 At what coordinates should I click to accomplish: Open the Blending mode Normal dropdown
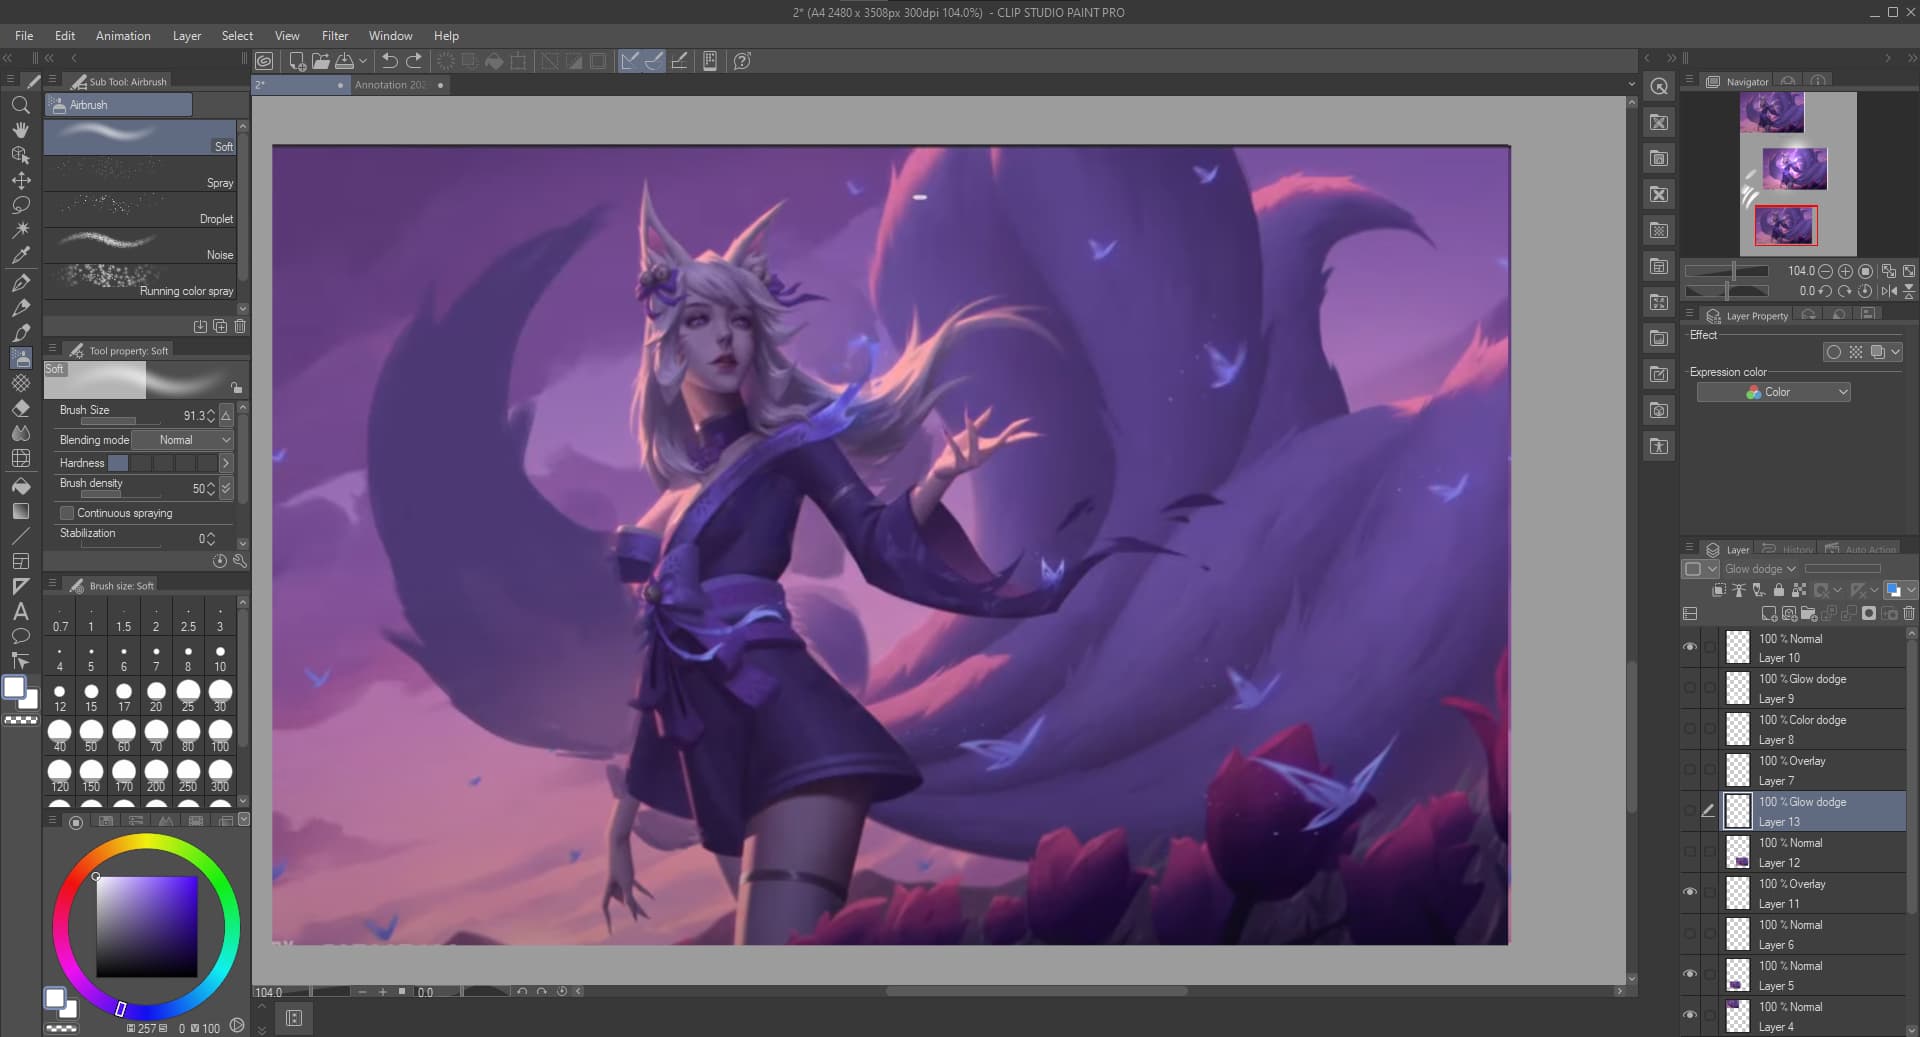click(x=182, y=440)
